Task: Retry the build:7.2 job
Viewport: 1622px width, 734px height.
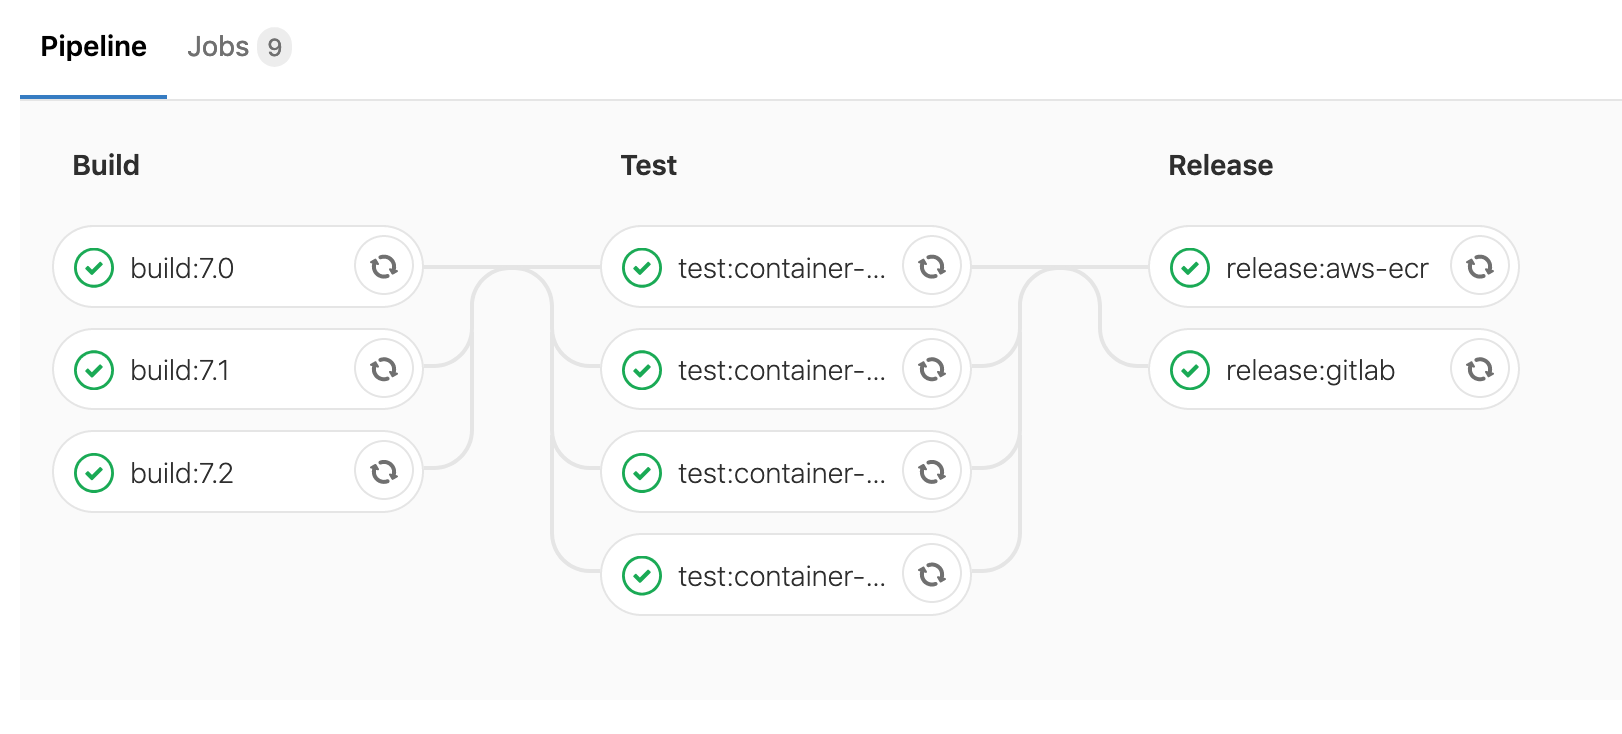Action: coord(384,472)
